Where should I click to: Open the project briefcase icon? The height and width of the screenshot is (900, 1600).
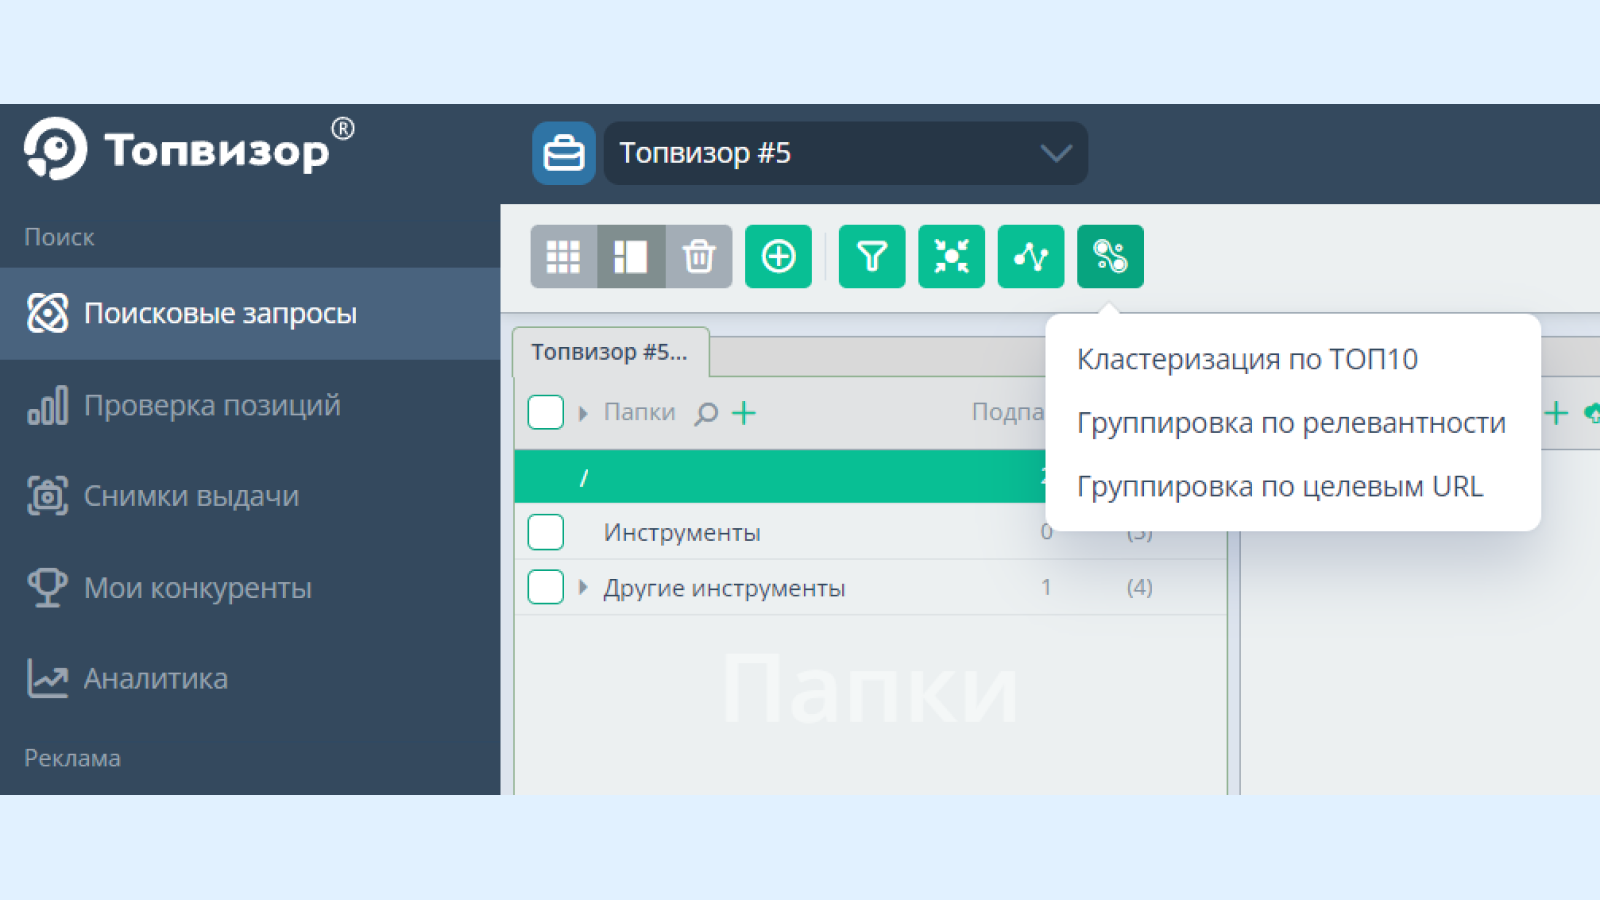564,153
